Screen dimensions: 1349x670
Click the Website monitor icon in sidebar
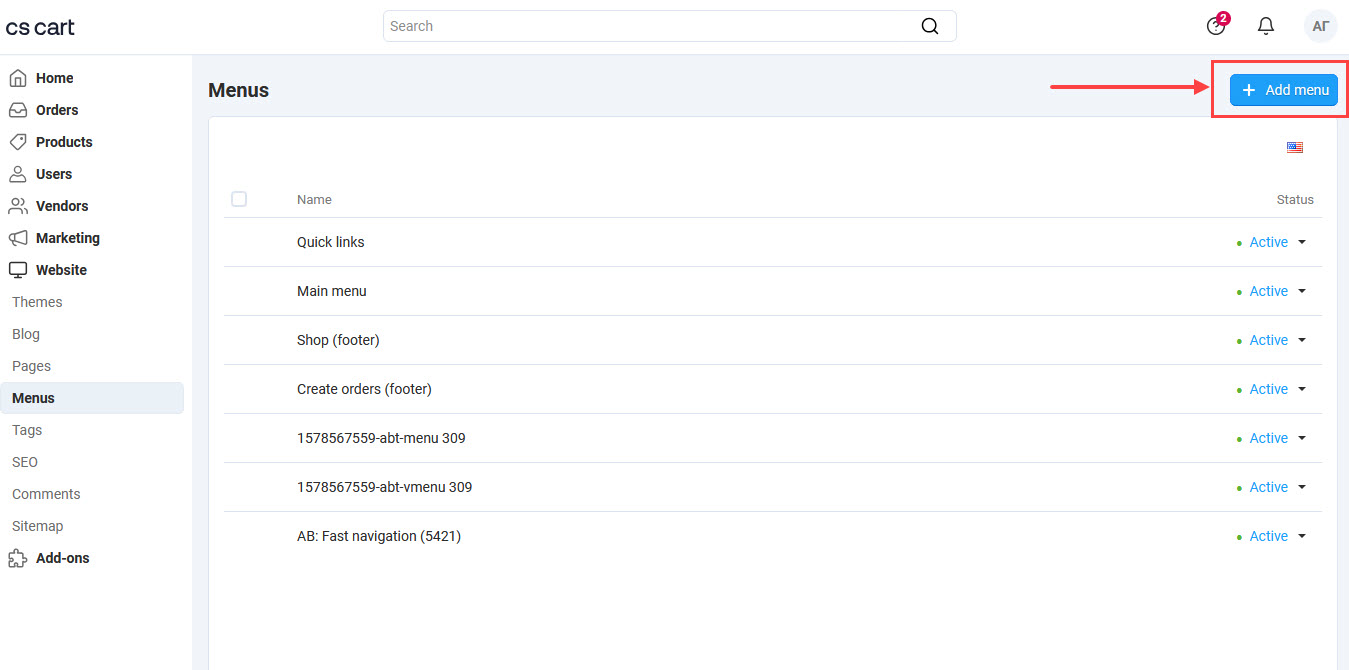(x=18, y=270)
